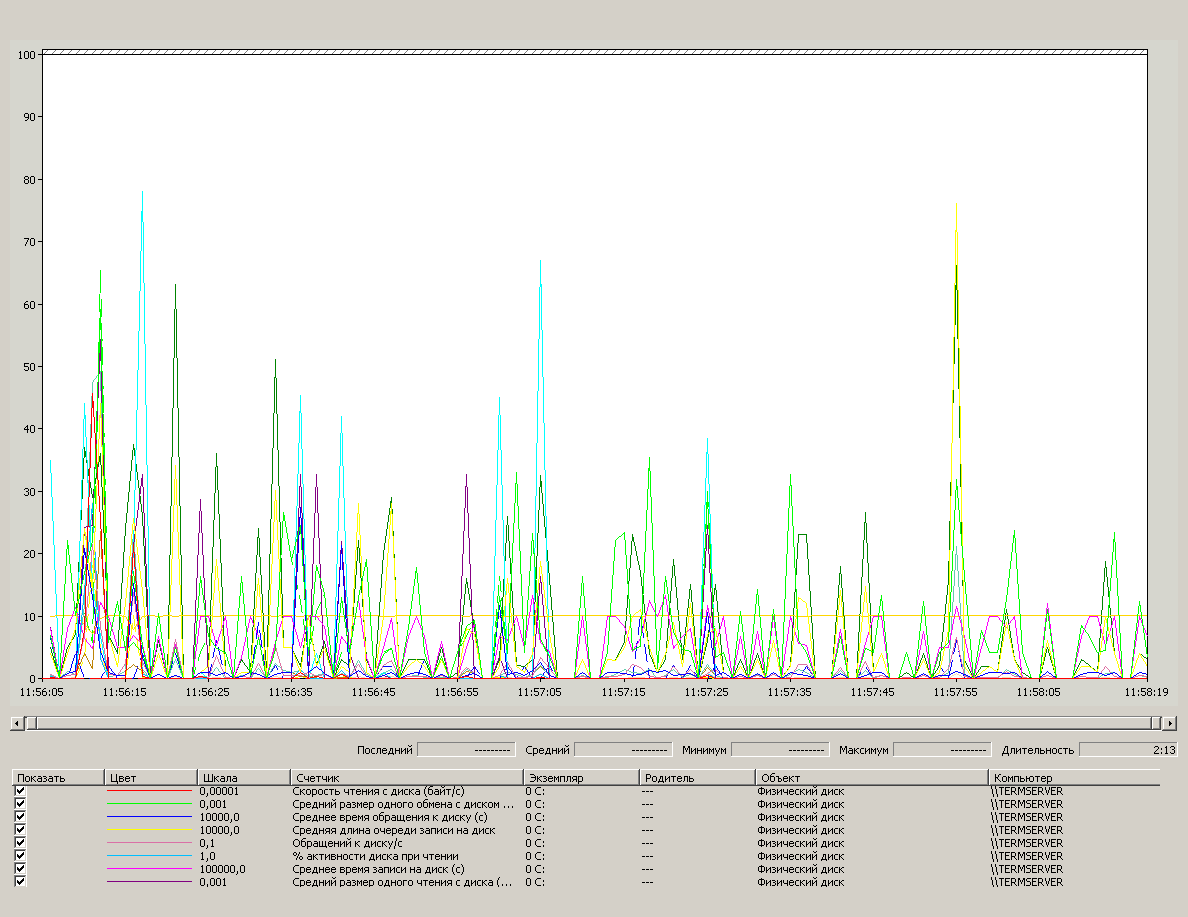Uncheck "% активности диска при чтении" checkbox
Viewport: 1188px width, 917px height.
click(20, 856)
